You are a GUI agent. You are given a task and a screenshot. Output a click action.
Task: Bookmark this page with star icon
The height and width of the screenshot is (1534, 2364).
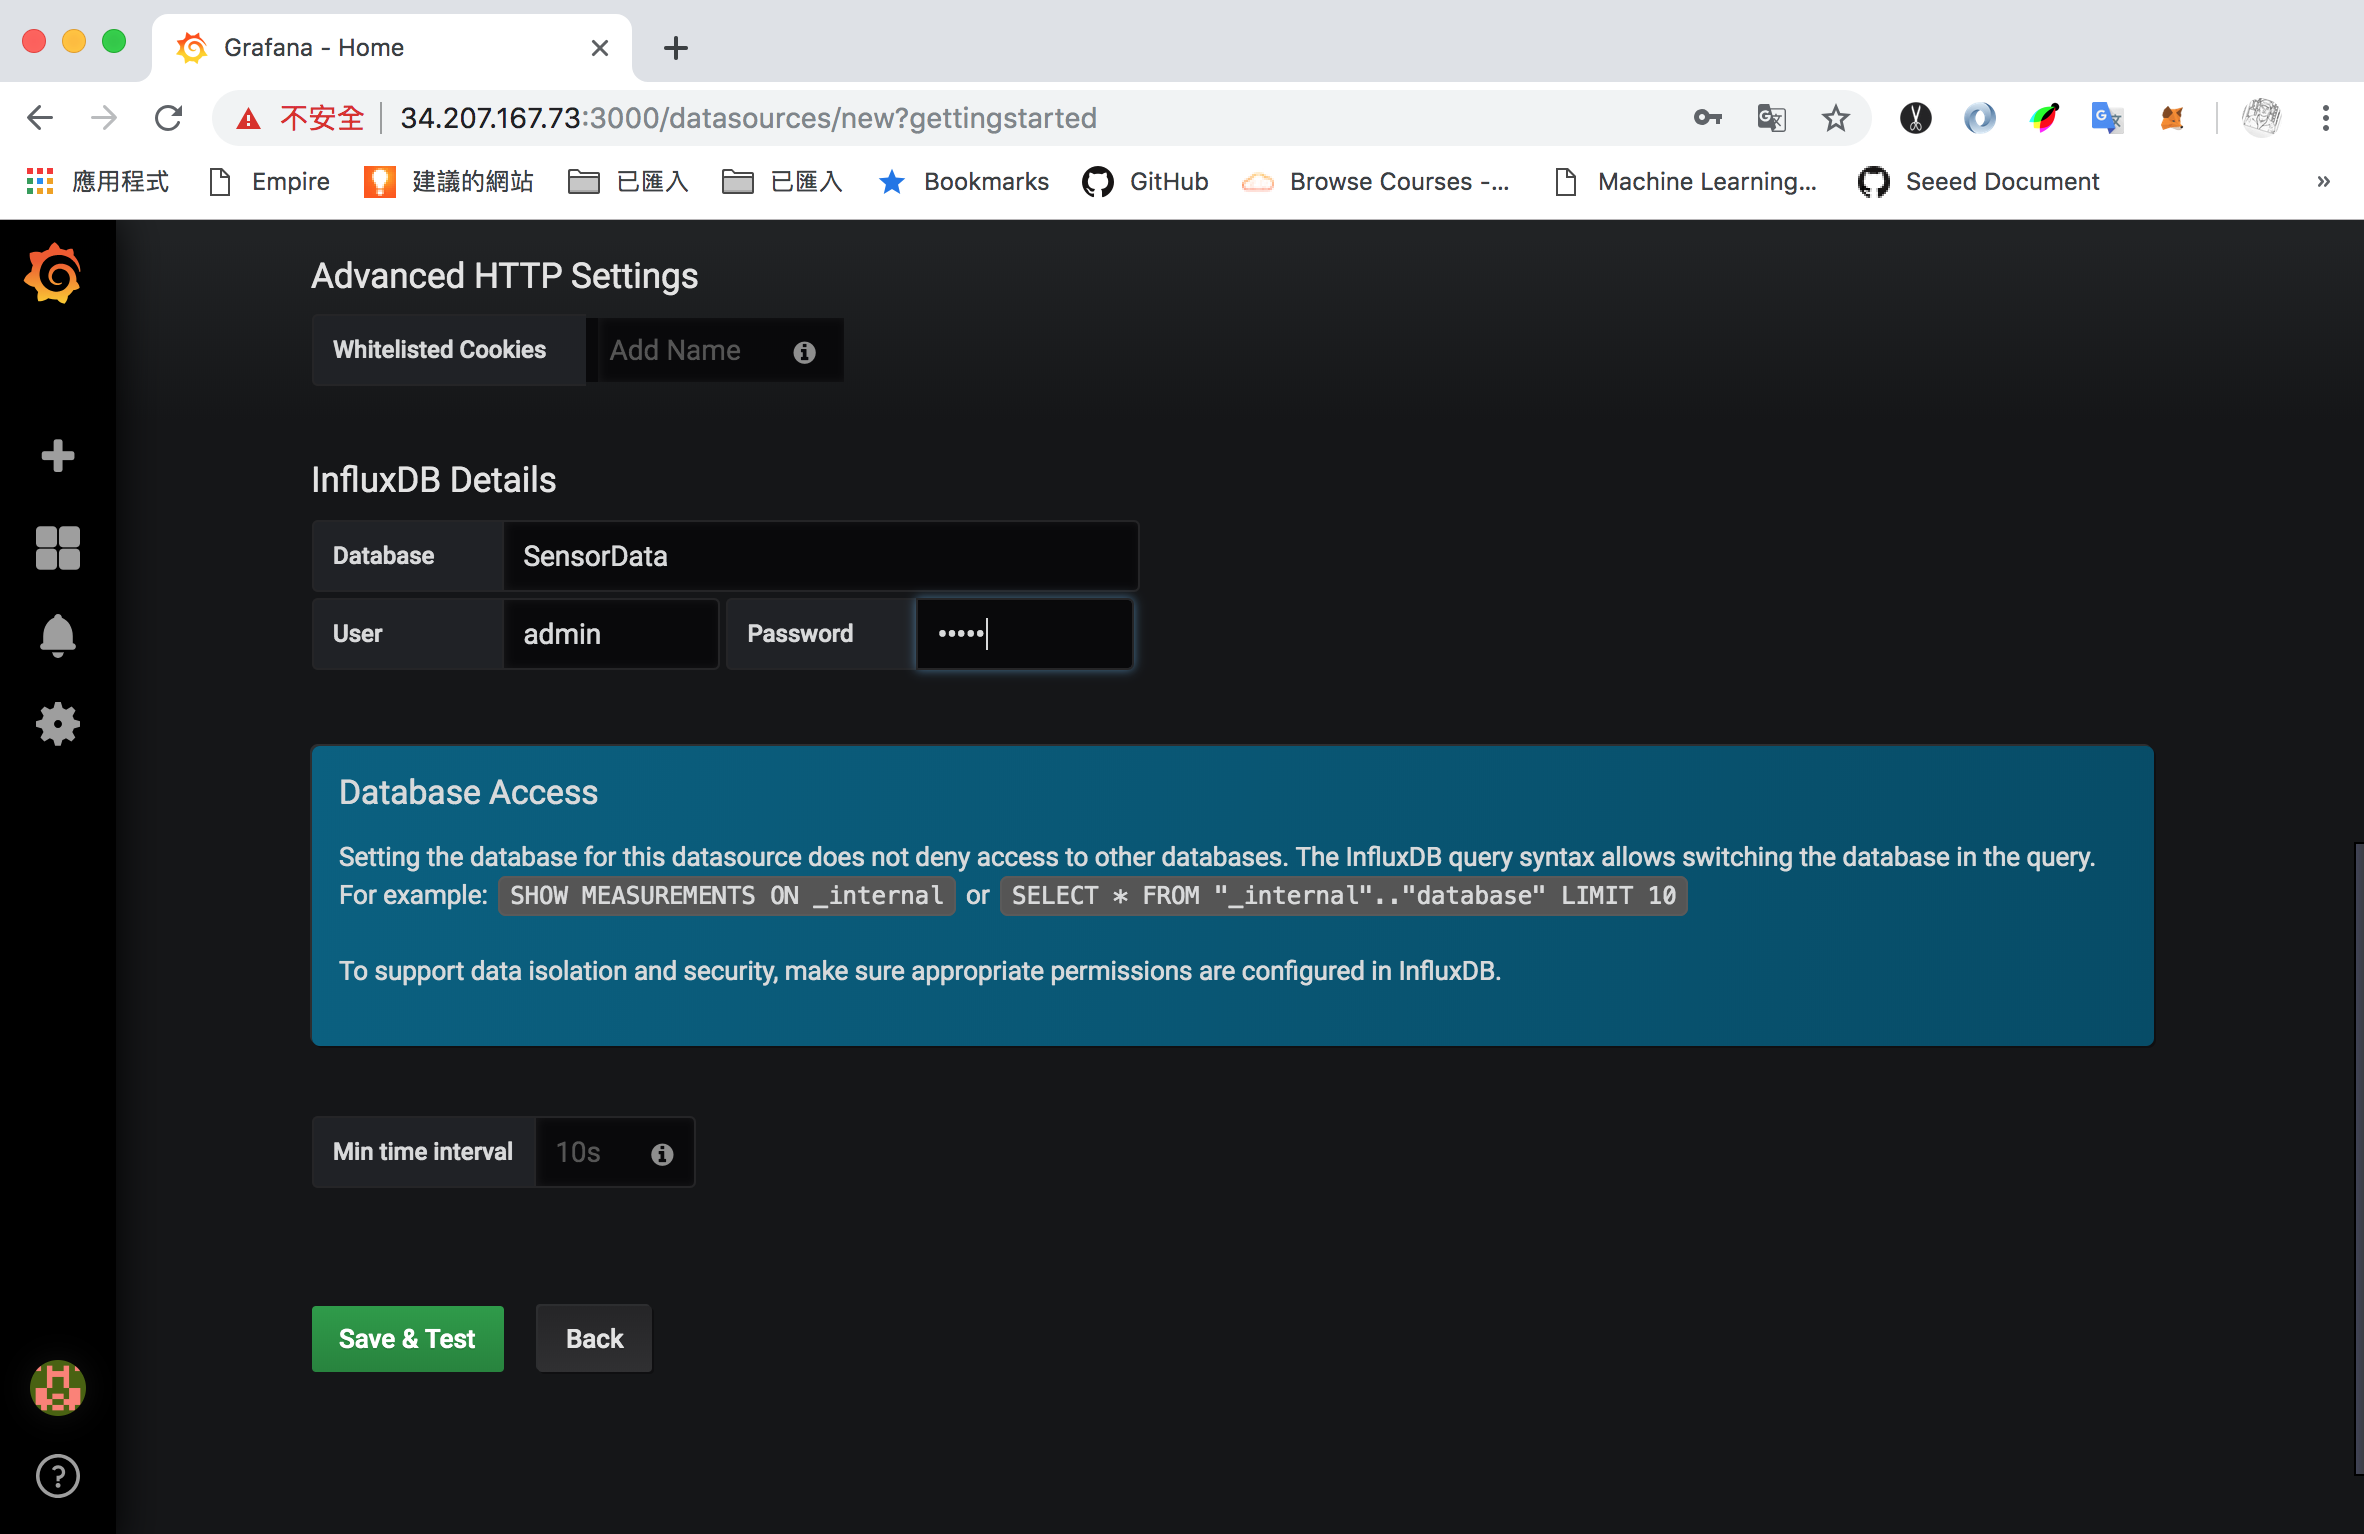(x=1836, y=118)
